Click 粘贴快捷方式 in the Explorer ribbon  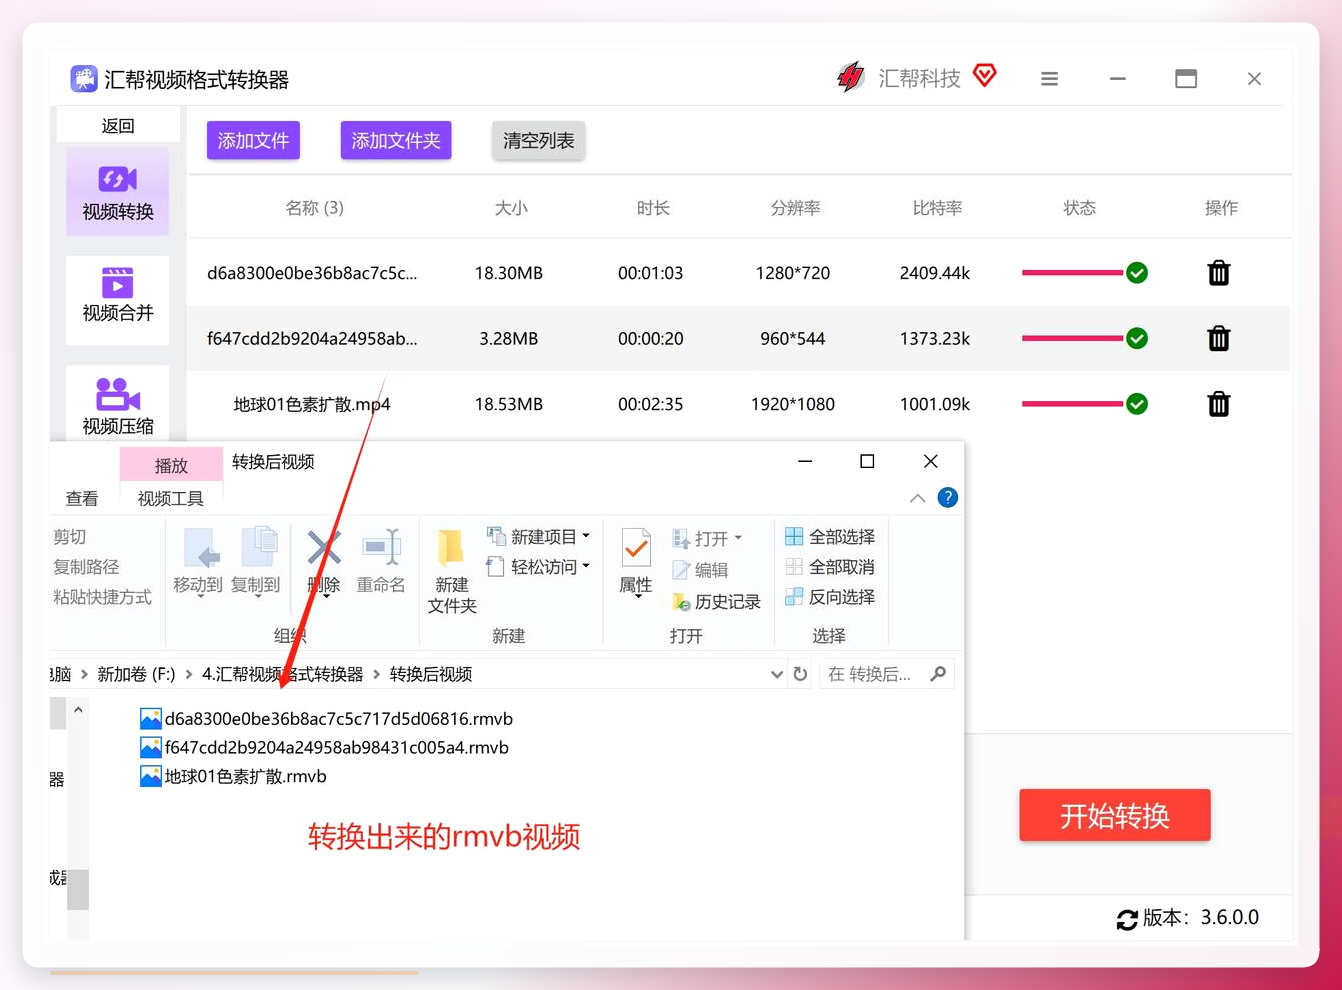(102, 597)
